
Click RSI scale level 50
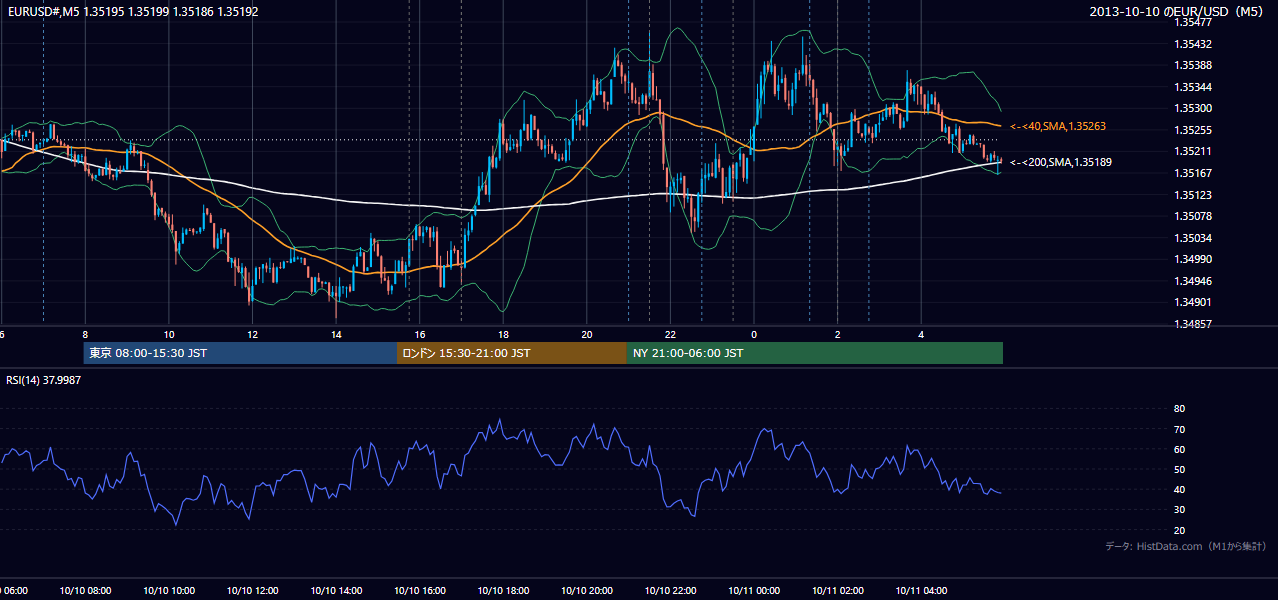pos(1179,469)
